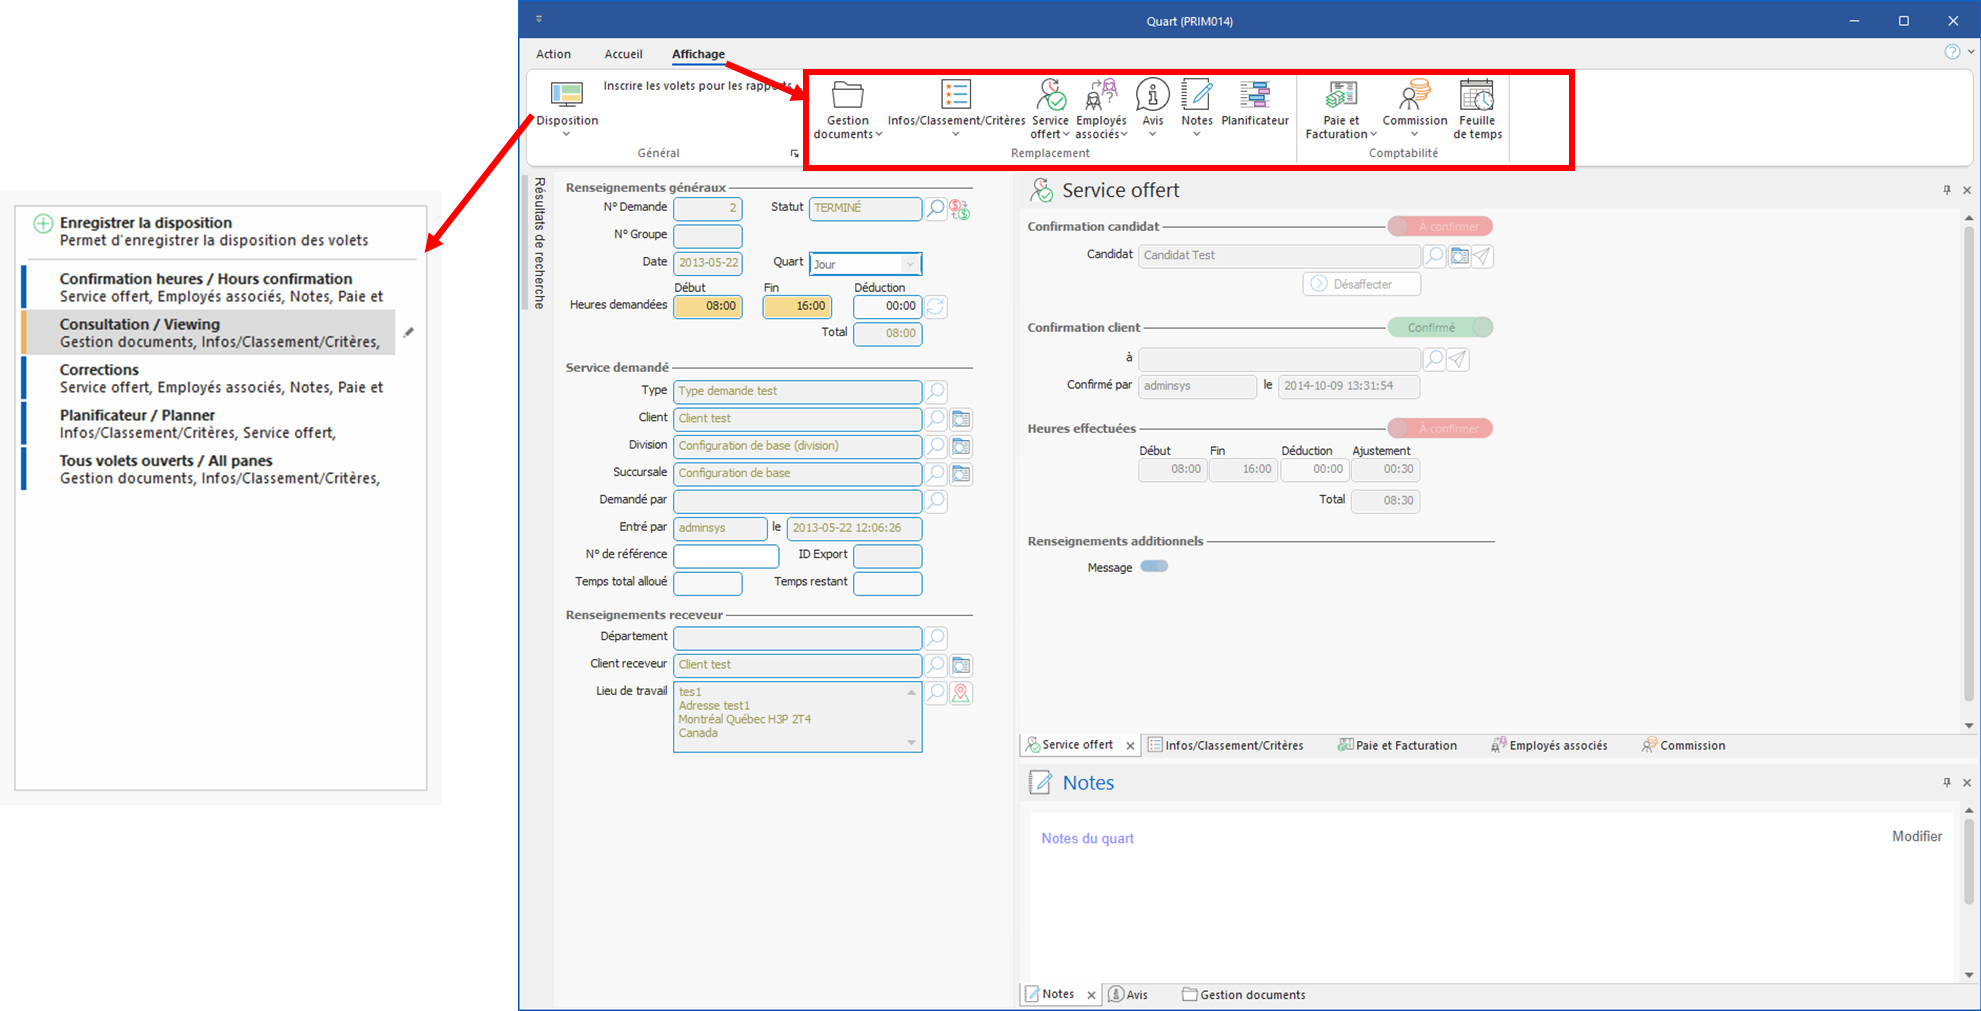Select the Employés associés bottom tab
Image resolution: width=1981 pixels, height=1011 pixels.
[x=1549, y=745]
